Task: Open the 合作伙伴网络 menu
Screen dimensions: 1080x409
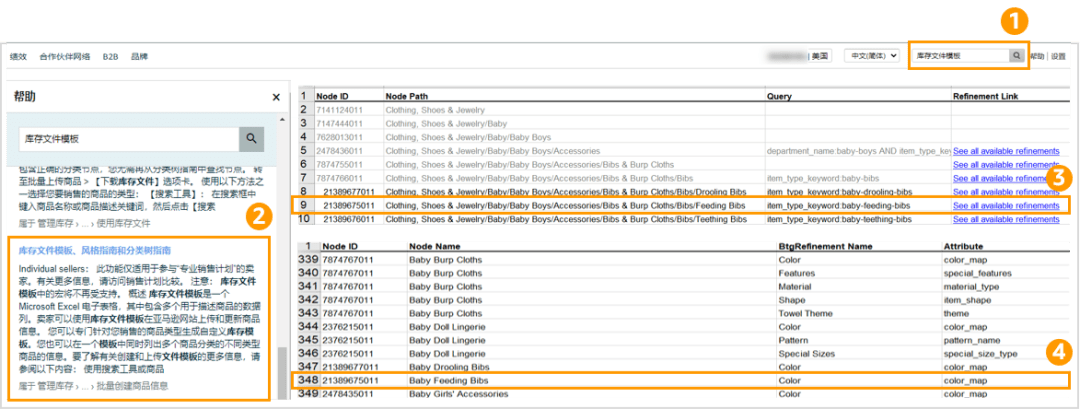Action: 65,57
